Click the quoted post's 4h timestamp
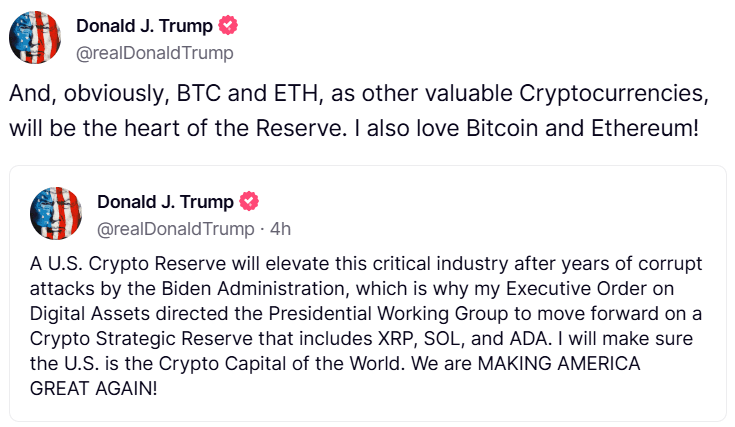Image resolution: width=735 pixels, height=427 pixels. coord(280,229)
